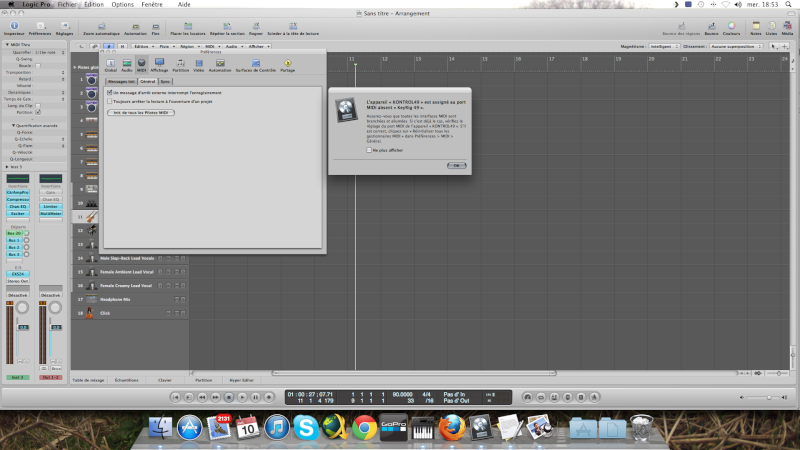Open Surfaces de Contrôle preferences
The image size is (800, 450).
(x=255, y=64)
